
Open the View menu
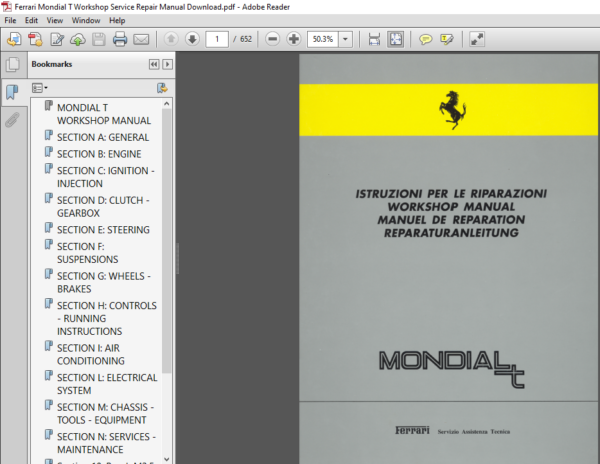coord(55,20)
